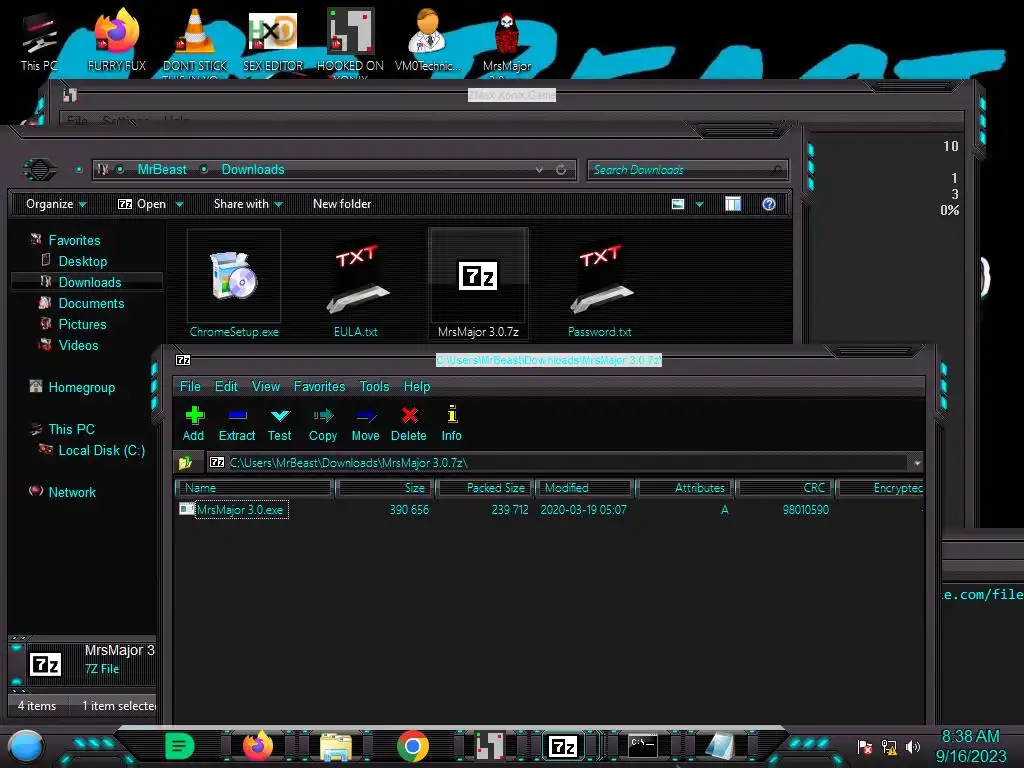The width and height of the screenshot is (1024, 768).
Task: Open the 7-Zip Tools menu
Action: point(374,387)
